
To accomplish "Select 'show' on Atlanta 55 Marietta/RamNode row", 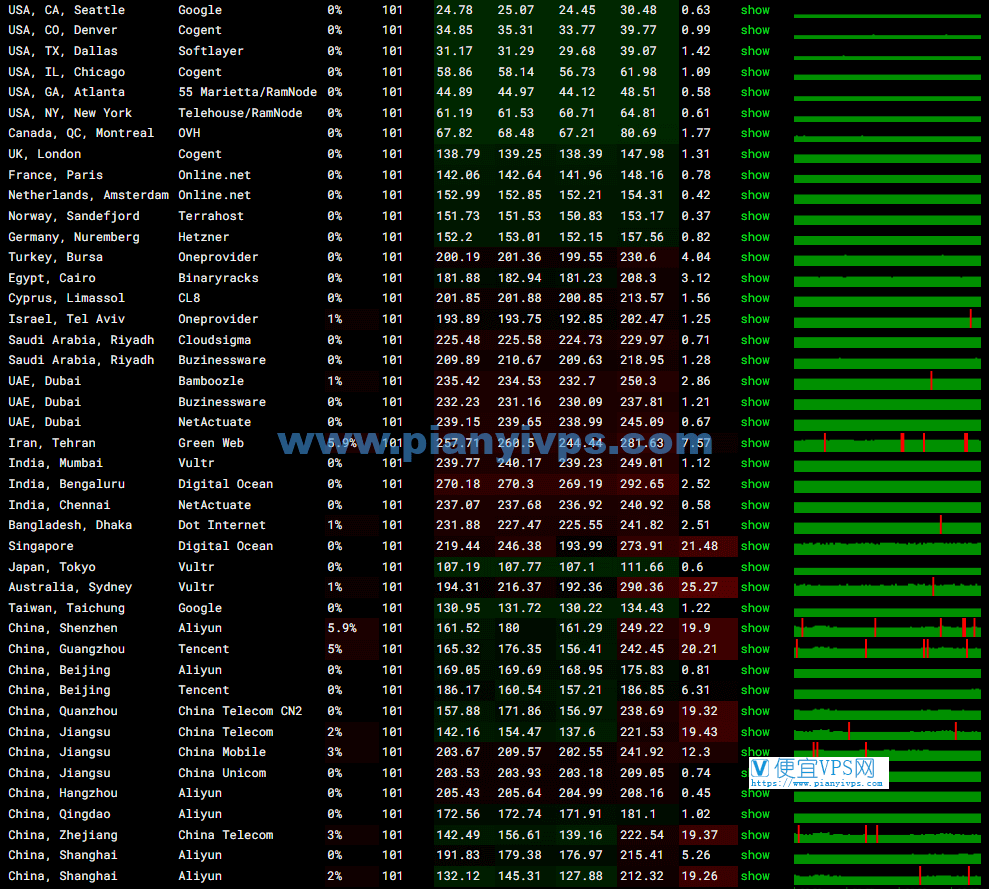I will (755, 92).
